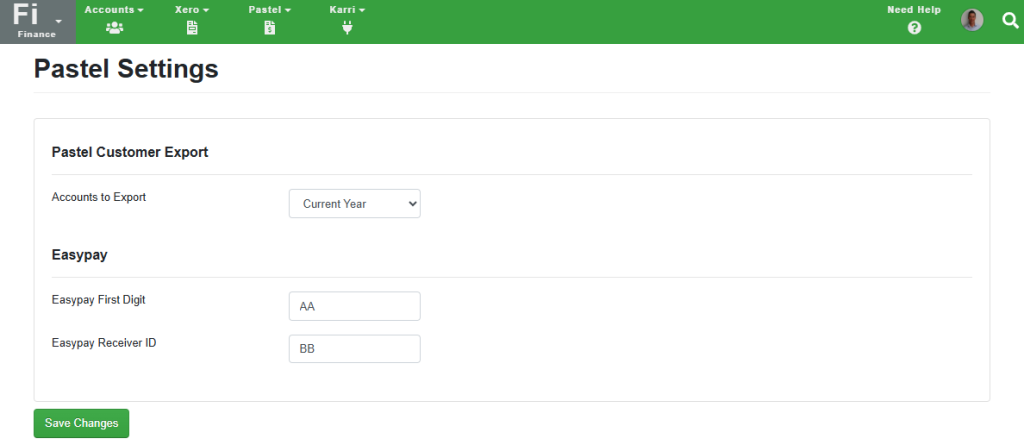Viewport: 1024px width, 445px height.
Task: Open the Pastel menu
Action: 270,10
